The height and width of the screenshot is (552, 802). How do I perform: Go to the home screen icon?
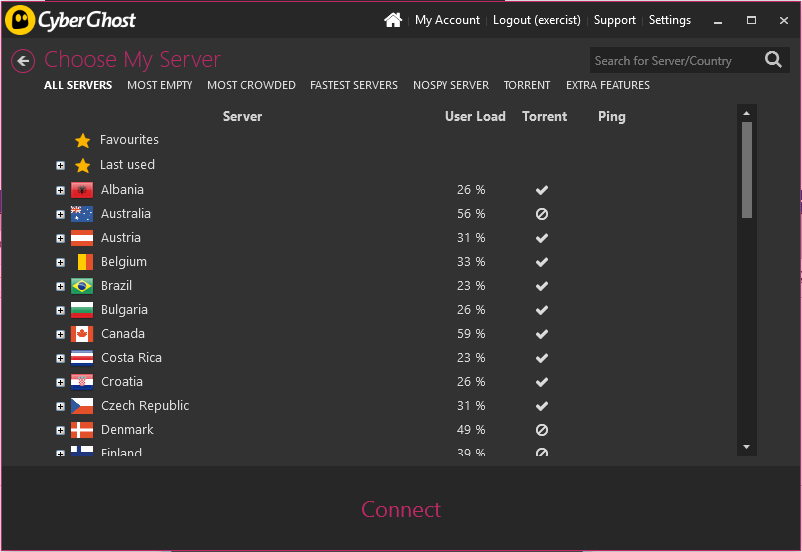click(393, 20)
